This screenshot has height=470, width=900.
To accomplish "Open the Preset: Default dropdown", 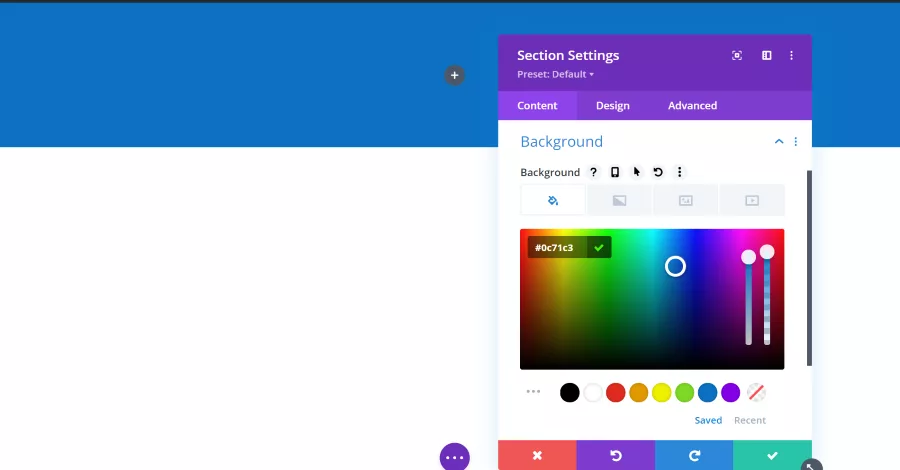I will pos(555,74).
